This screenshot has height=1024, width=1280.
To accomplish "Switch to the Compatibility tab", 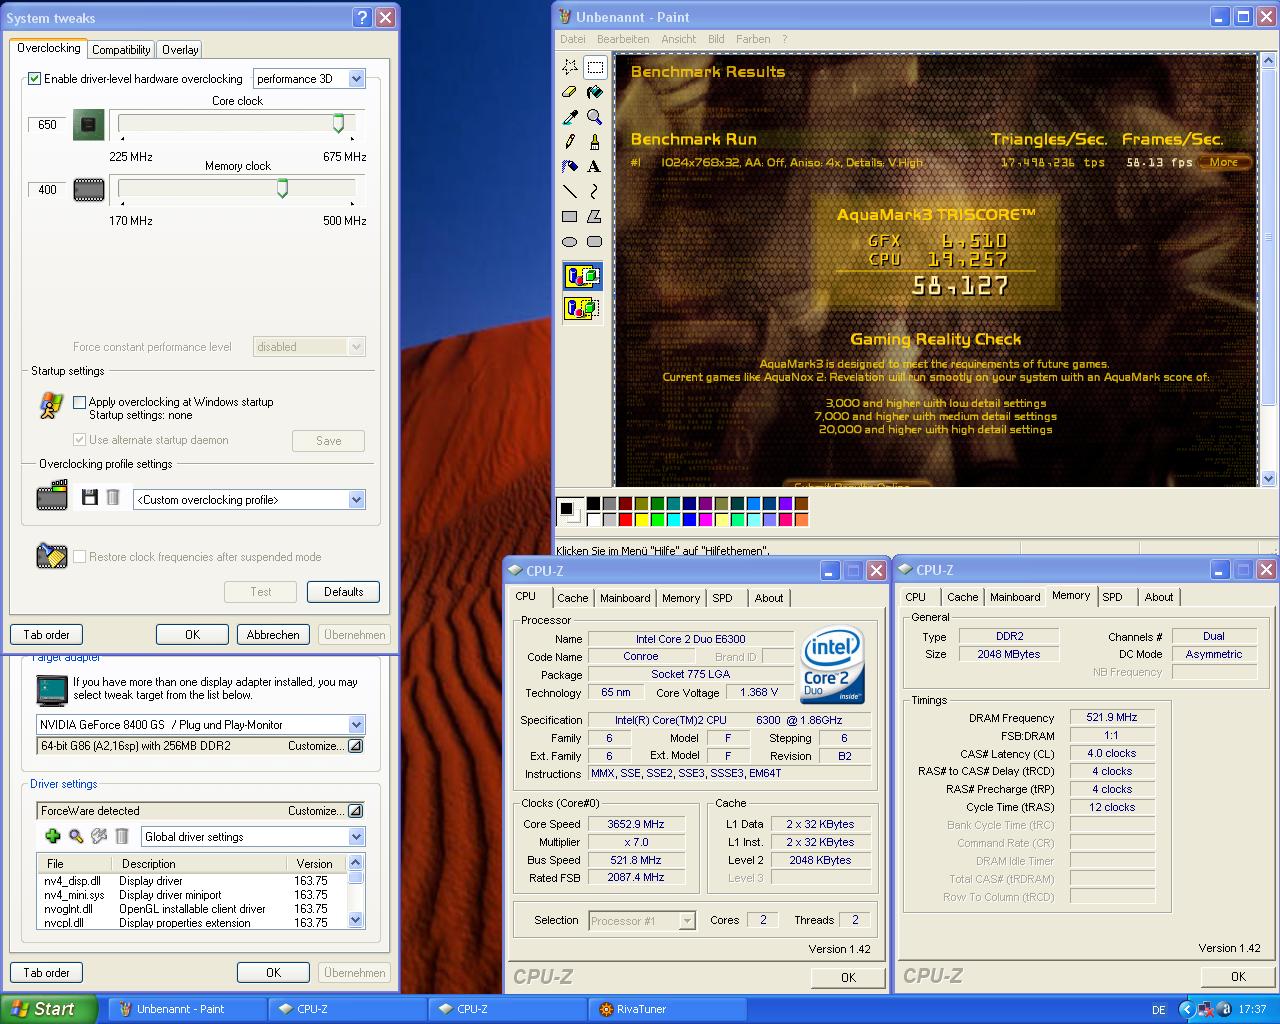I will 121,50.
